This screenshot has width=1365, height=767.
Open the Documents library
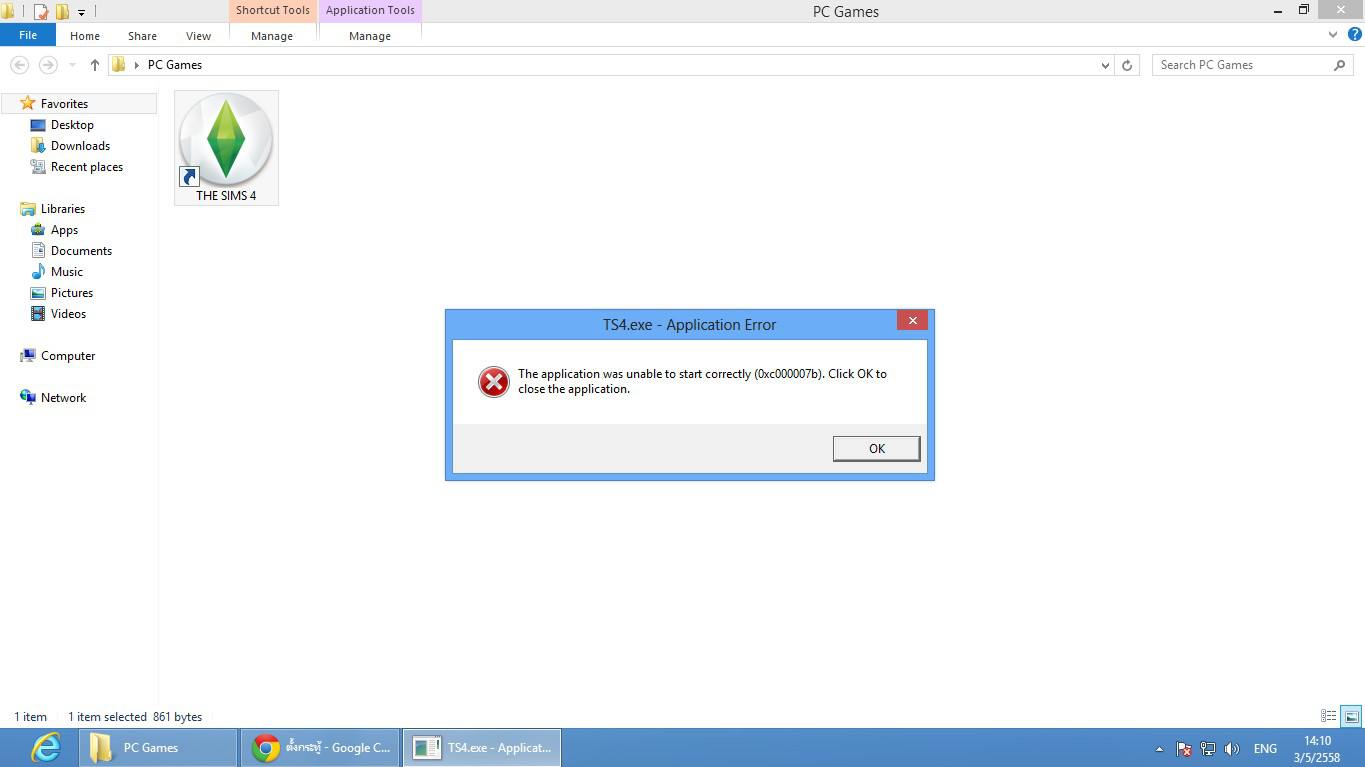pos(81,251)
